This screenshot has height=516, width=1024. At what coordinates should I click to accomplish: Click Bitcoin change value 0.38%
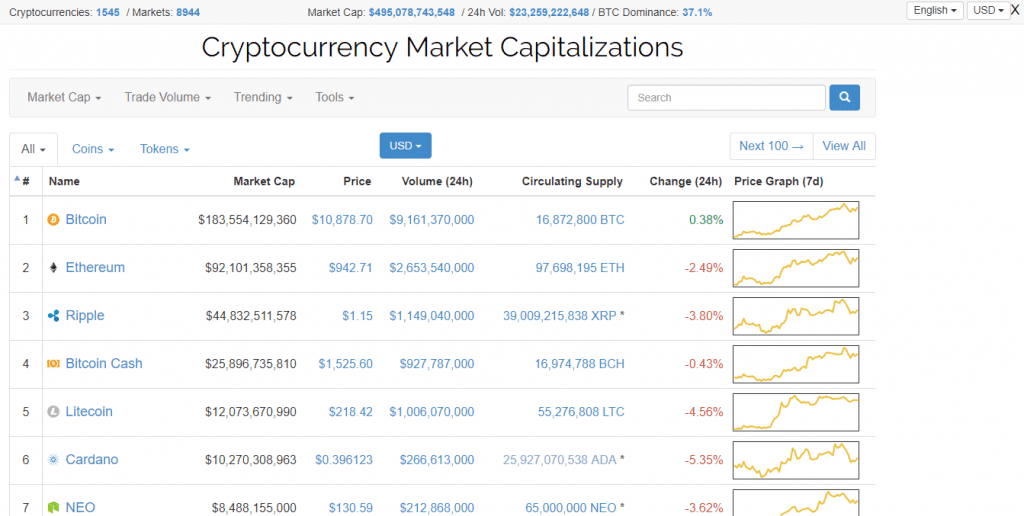click(706, 220)
